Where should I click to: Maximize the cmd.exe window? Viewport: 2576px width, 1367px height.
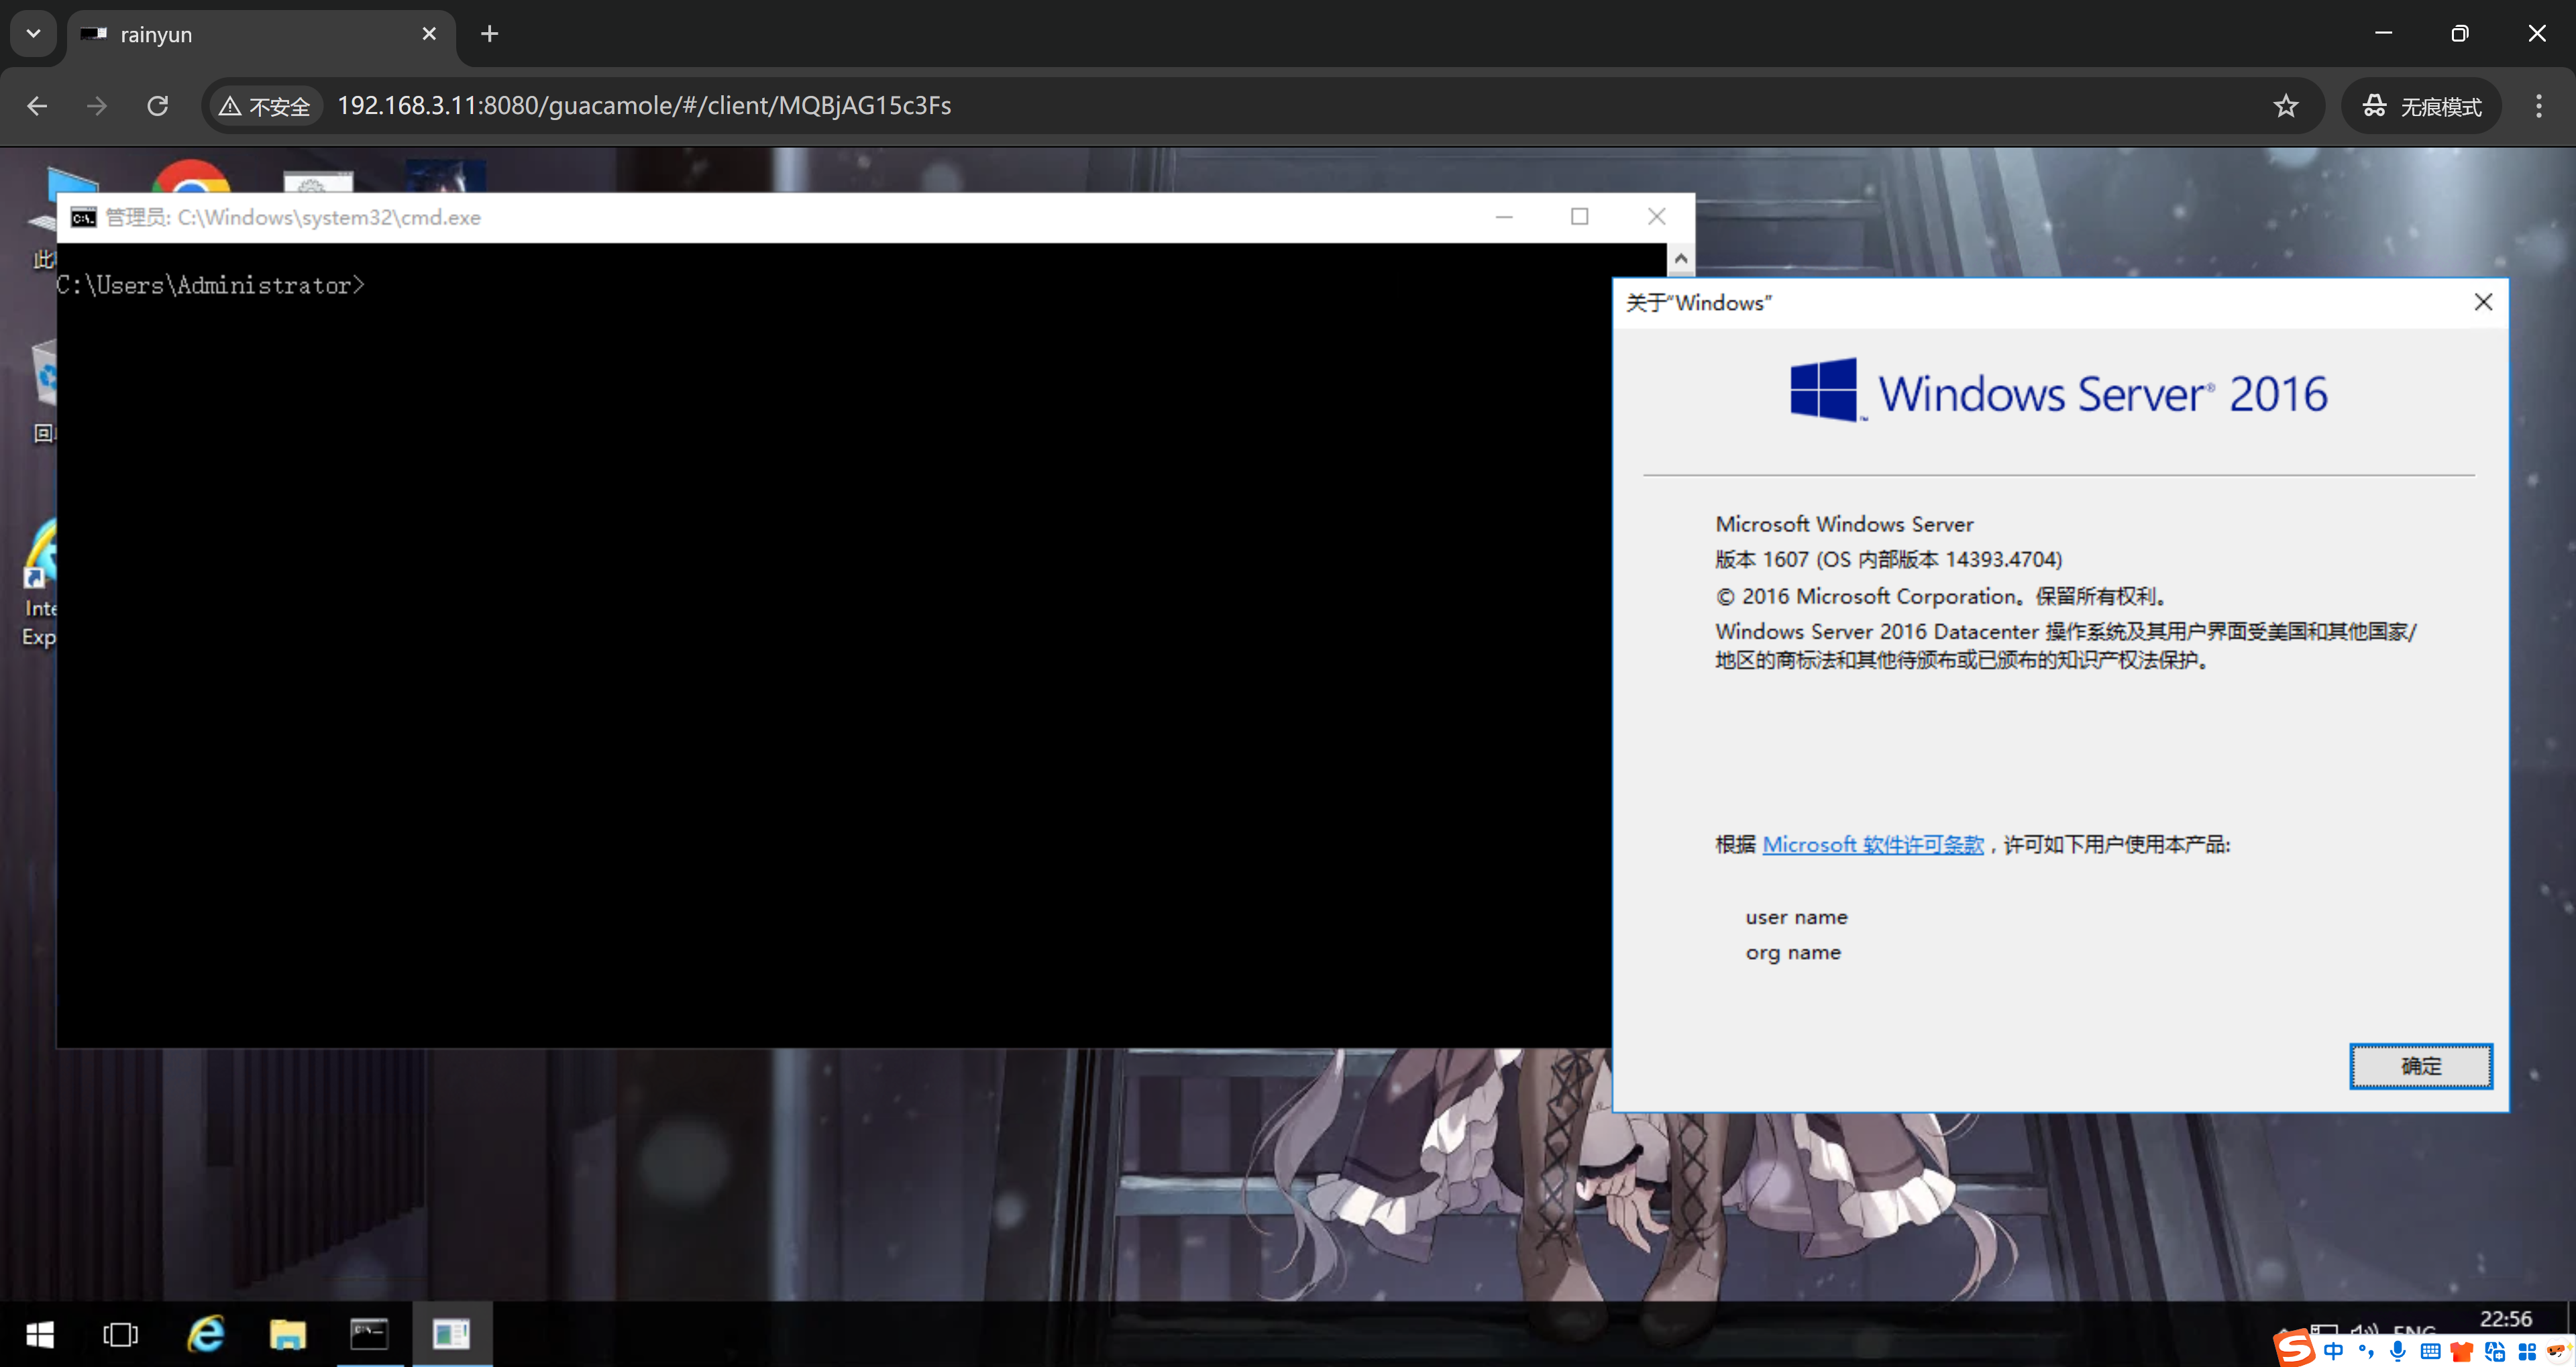(1579, 217)
